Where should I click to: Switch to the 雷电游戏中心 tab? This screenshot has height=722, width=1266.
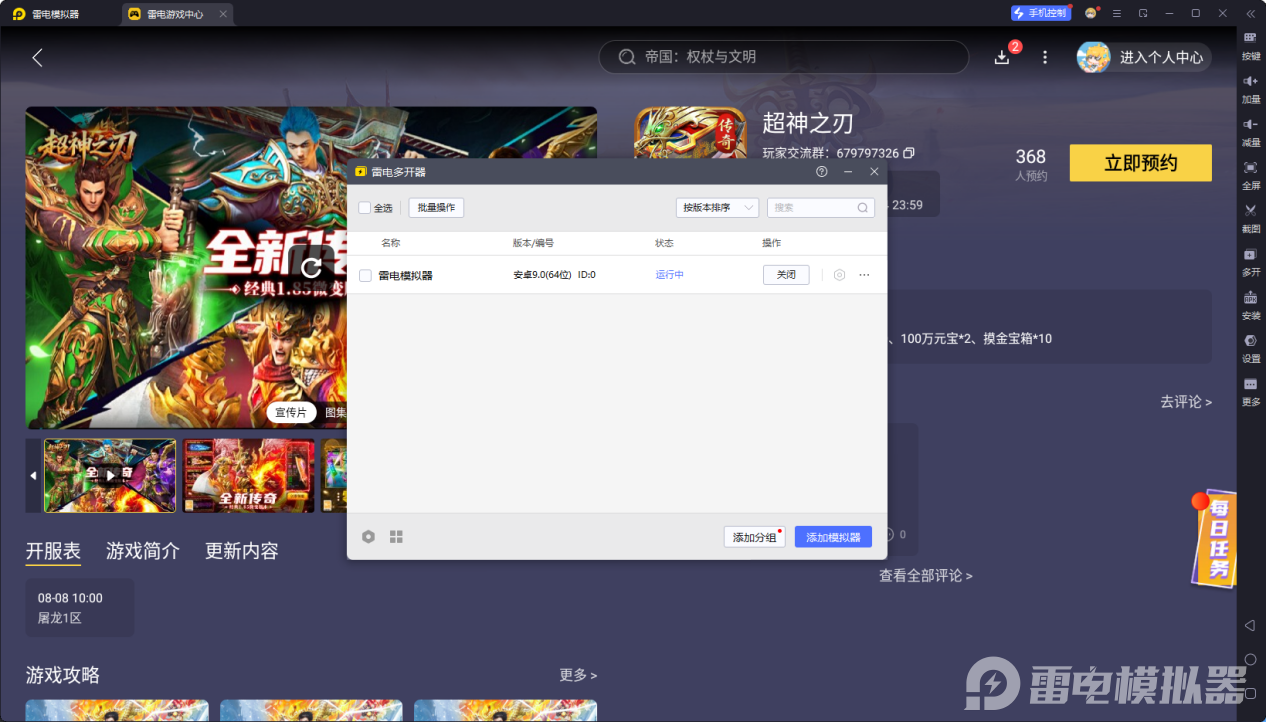pos(178,14)
